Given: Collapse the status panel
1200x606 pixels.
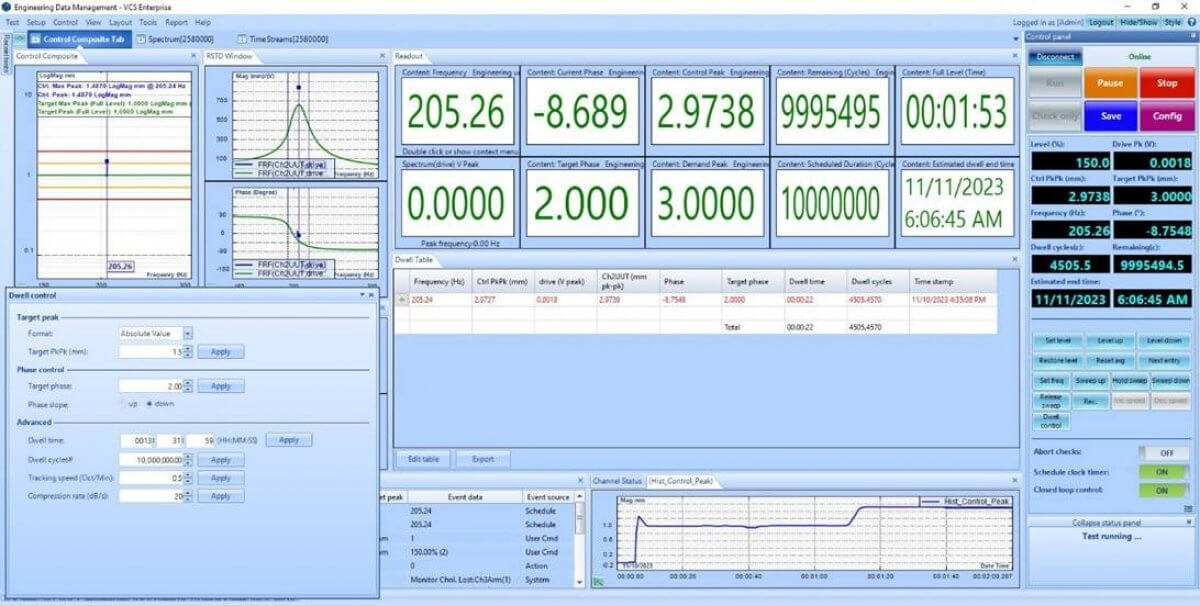Looking at the screenshot, I should click(1110, 522).
